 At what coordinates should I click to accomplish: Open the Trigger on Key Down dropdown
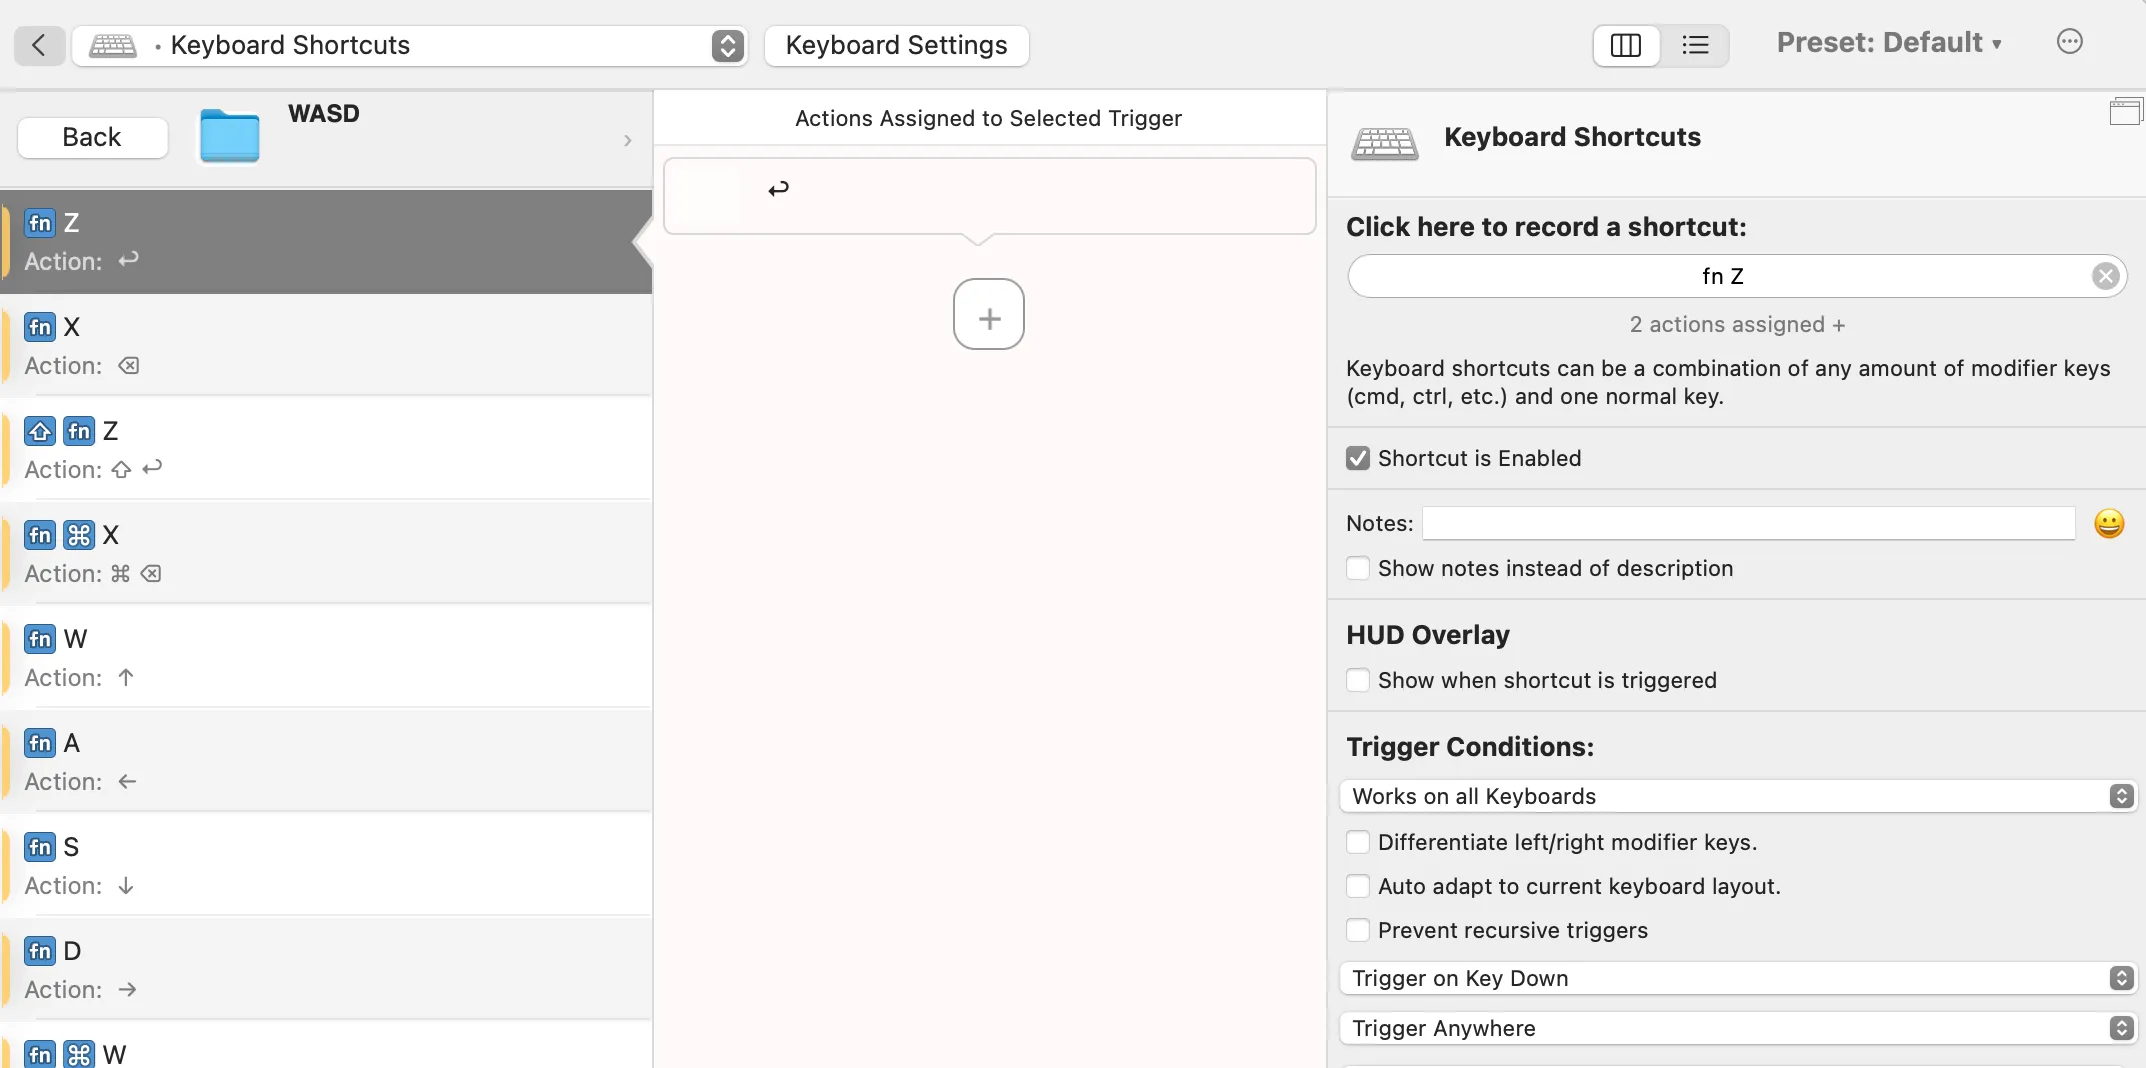1737,978
